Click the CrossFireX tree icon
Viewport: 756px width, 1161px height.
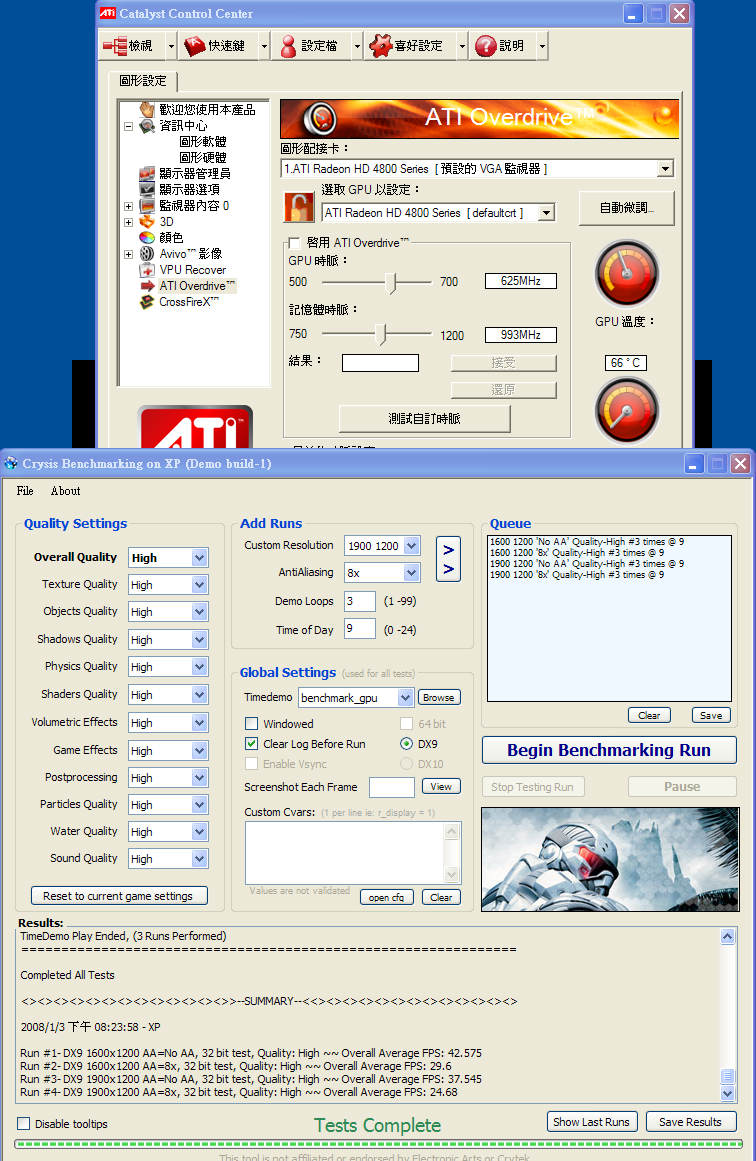148,302
